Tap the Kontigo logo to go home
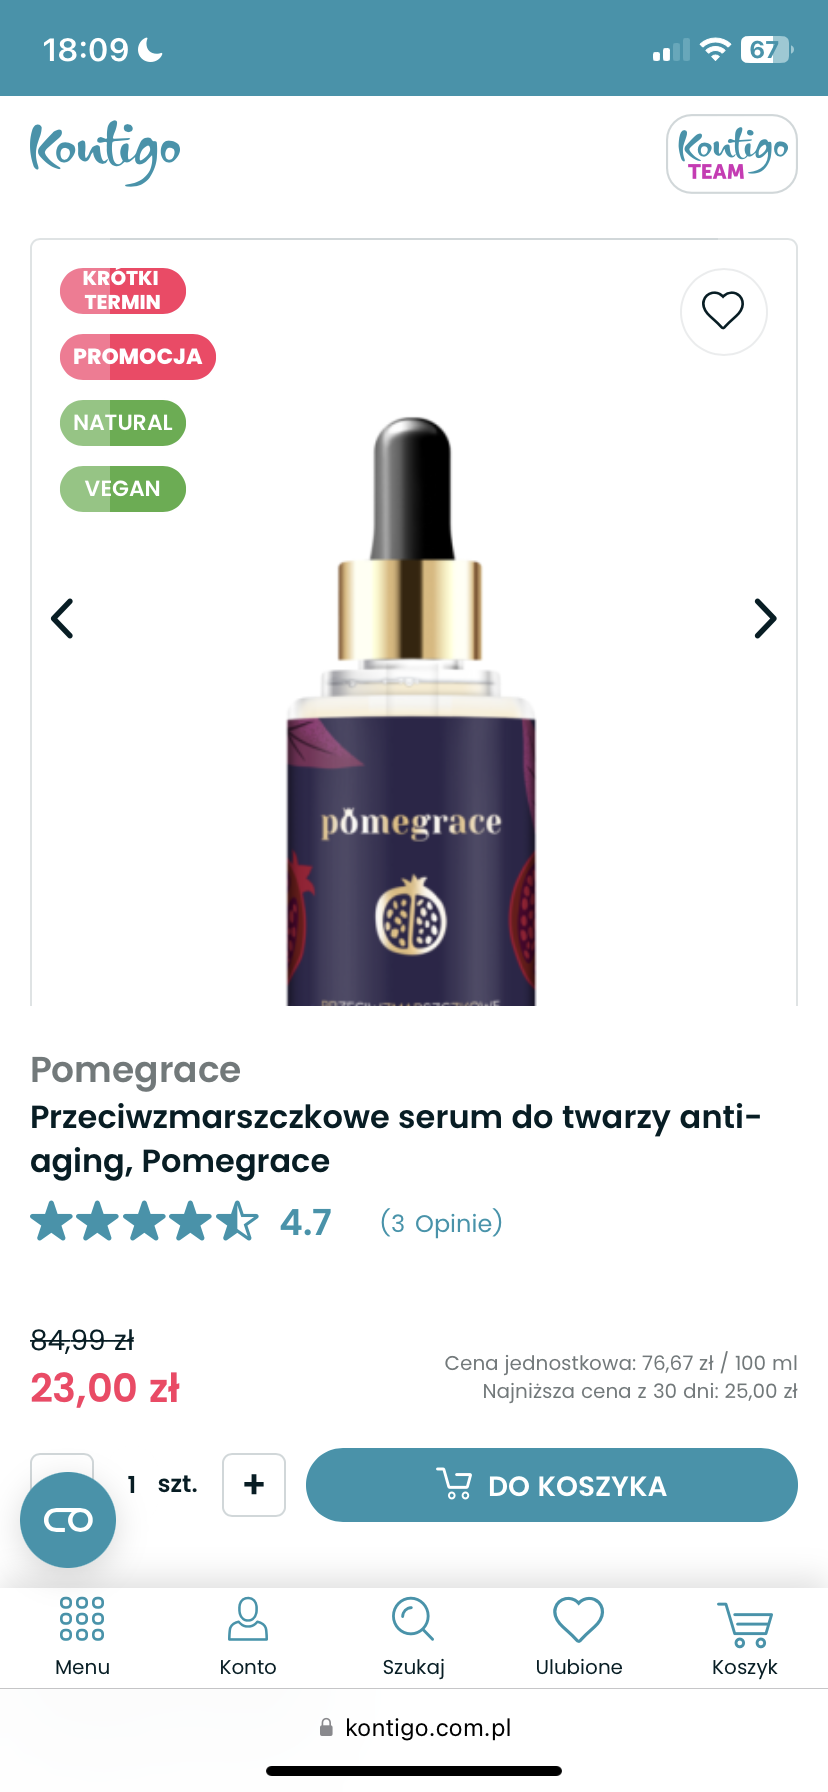Image resolution: width=828 pixels, height=1792 pixels. pyautogui.click(x=105, y=152)
